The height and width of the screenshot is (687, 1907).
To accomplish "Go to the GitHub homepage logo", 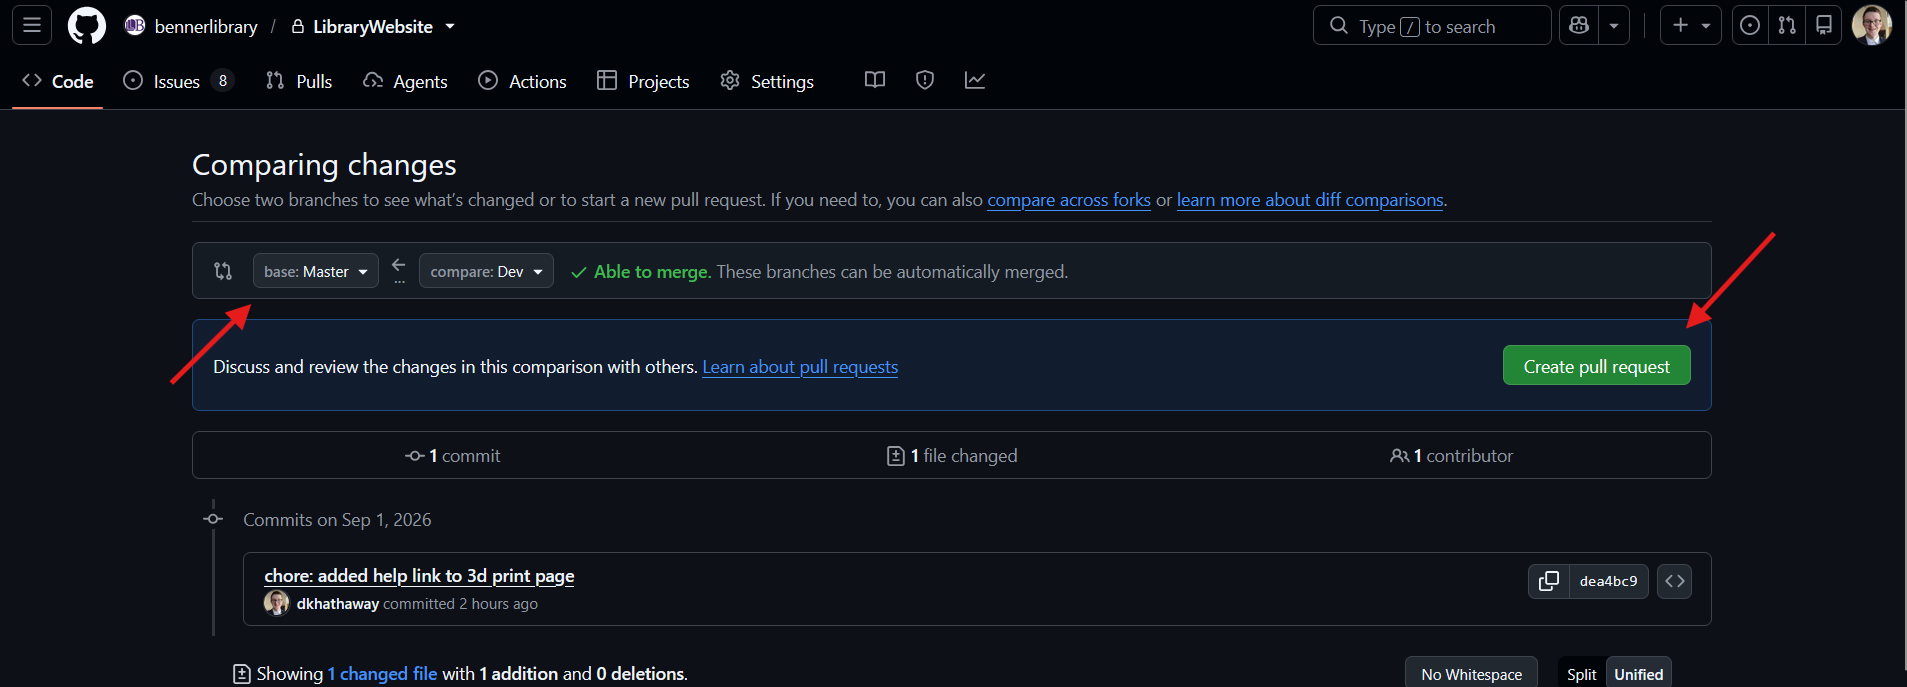I will 87,26.
